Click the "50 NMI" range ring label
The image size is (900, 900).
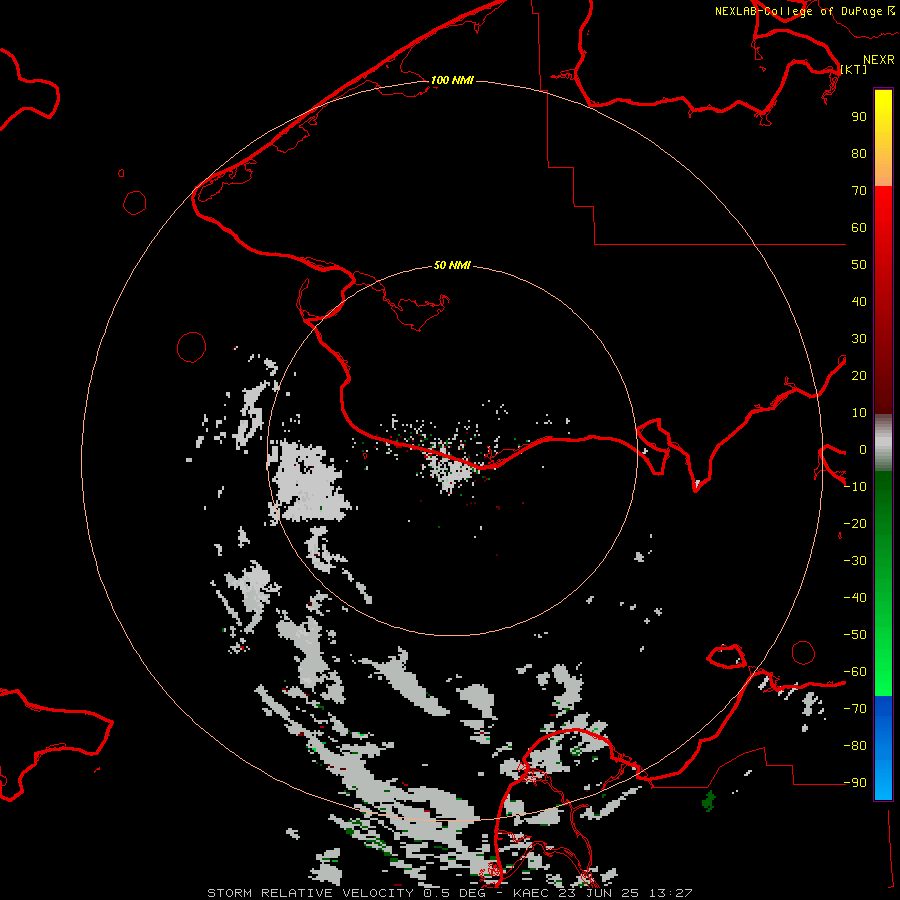coord(452,265)
